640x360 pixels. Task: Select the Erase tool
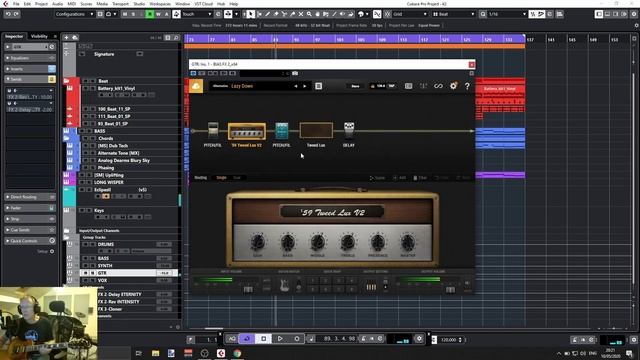click(x=276, y=14)
